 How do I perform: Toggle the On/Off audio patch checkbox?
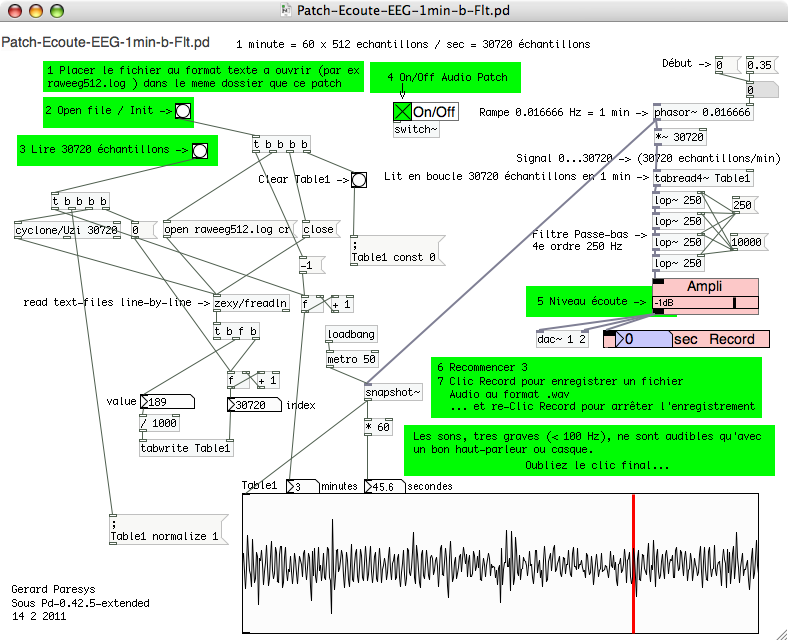[402, 112]
